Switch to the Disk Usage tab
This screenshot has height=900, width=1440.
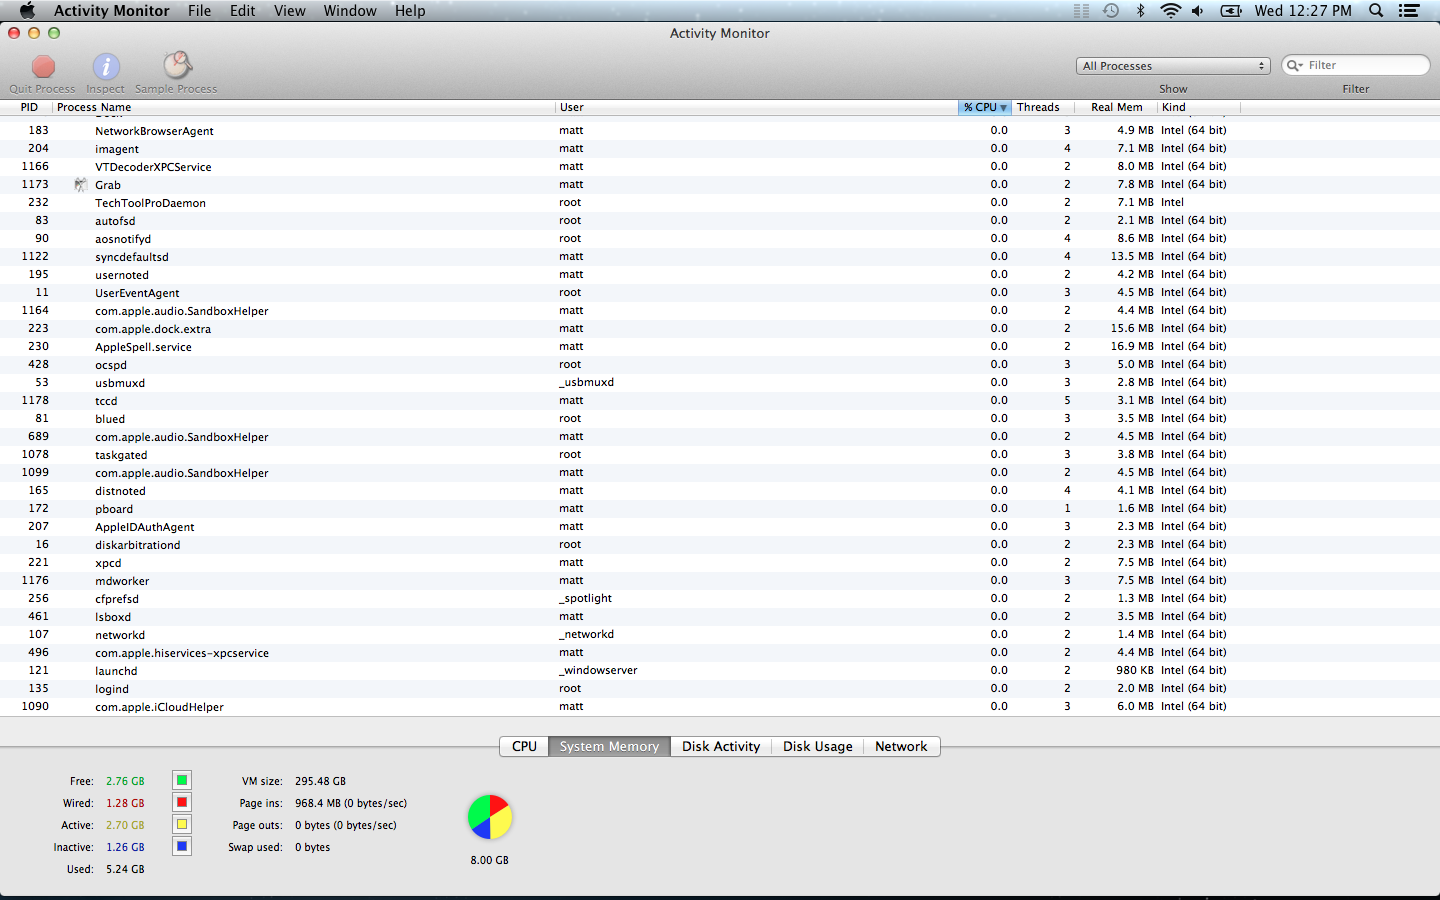[818, 746]
